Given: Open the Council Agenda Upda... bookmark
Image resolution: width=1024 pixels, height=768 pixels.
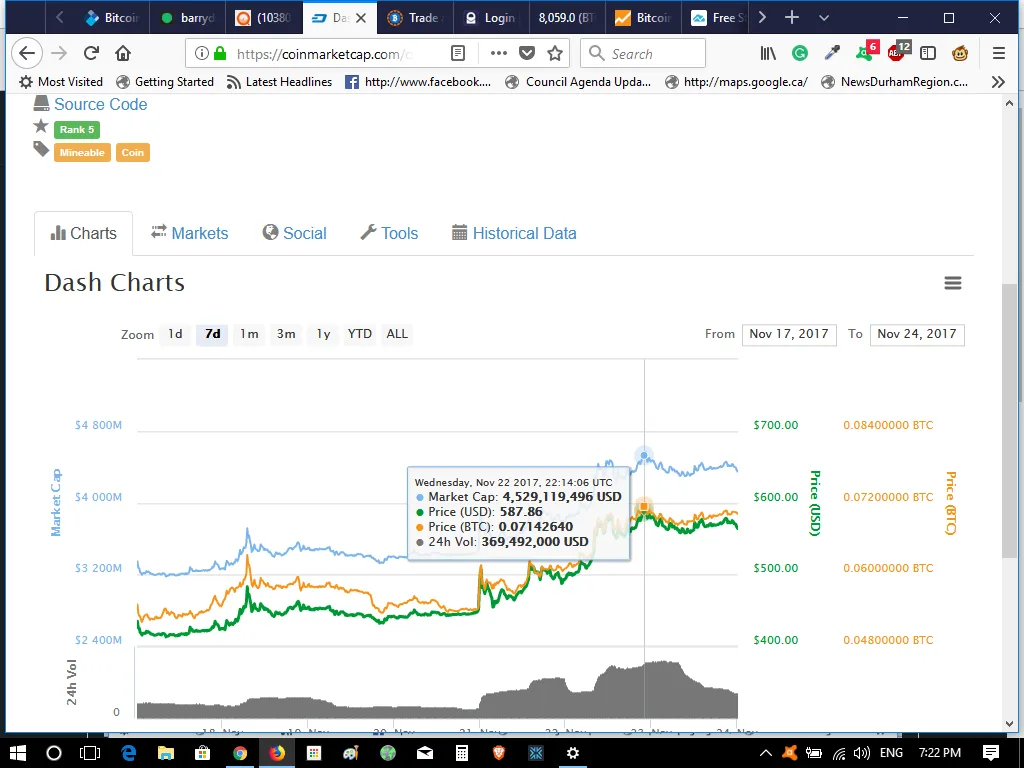Looking at the screenshot, I should tap(579, 82).
